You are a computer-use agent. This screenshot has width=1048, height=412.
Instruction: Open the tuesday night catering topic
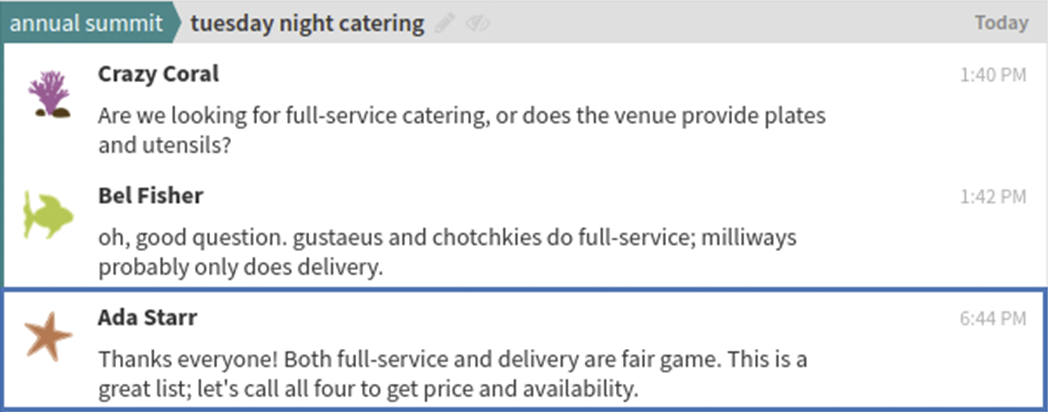pos(307,23)
